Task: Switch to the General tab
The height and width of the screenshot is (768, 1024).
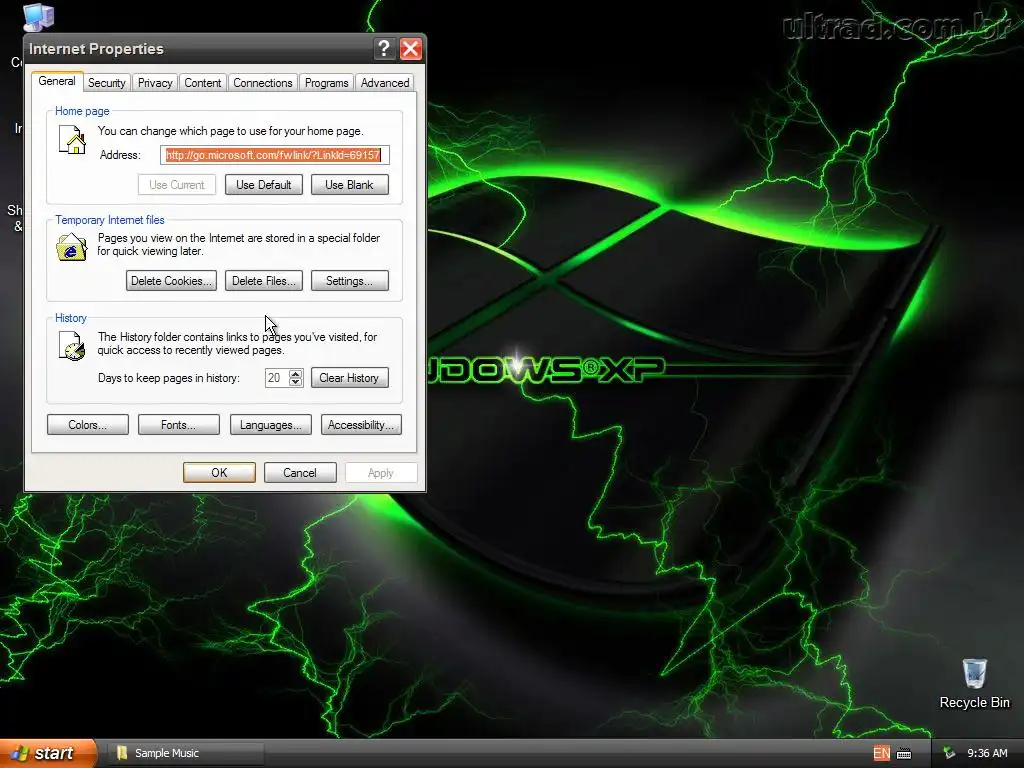Action: pyautogui.click(x=57, y=81)
